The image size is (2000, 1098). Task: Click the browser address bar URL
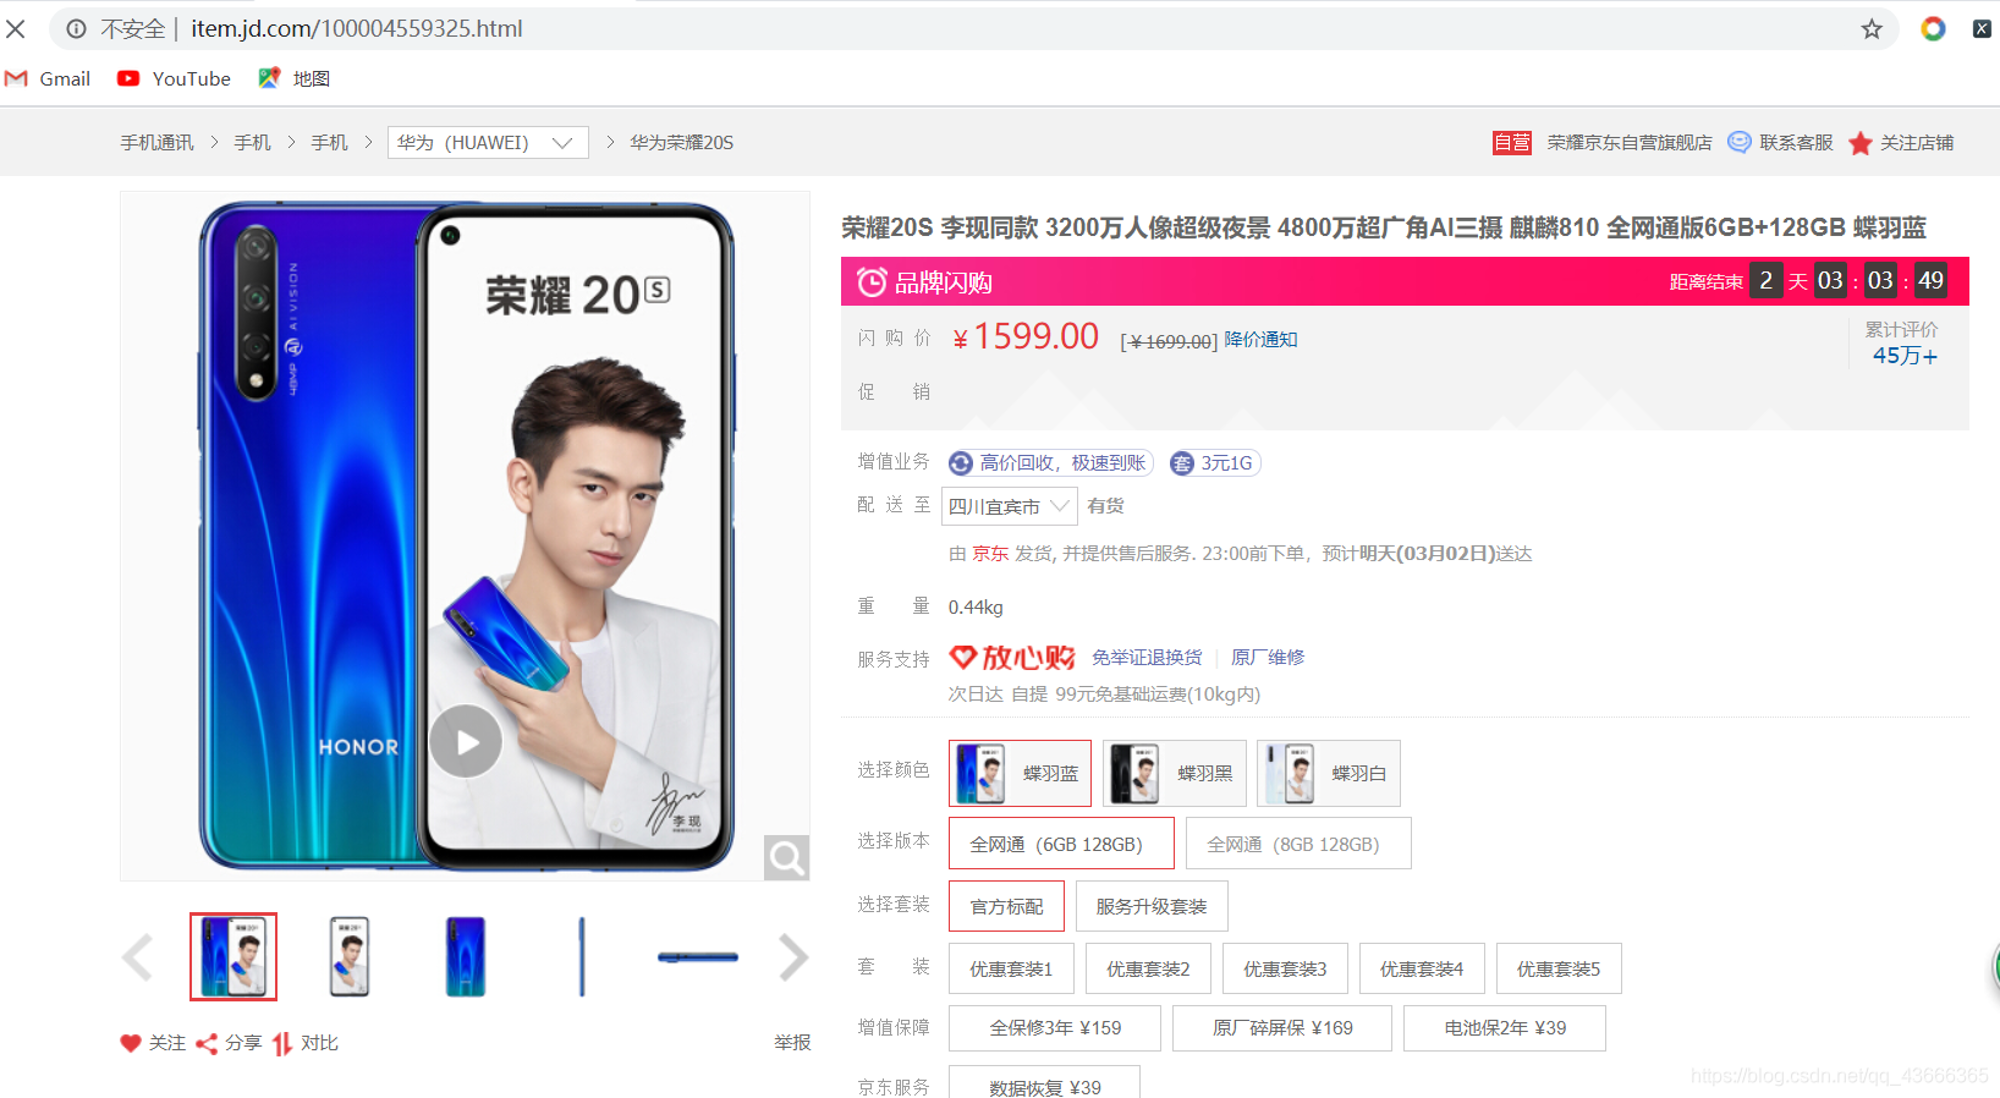click(x=356, y=28)
